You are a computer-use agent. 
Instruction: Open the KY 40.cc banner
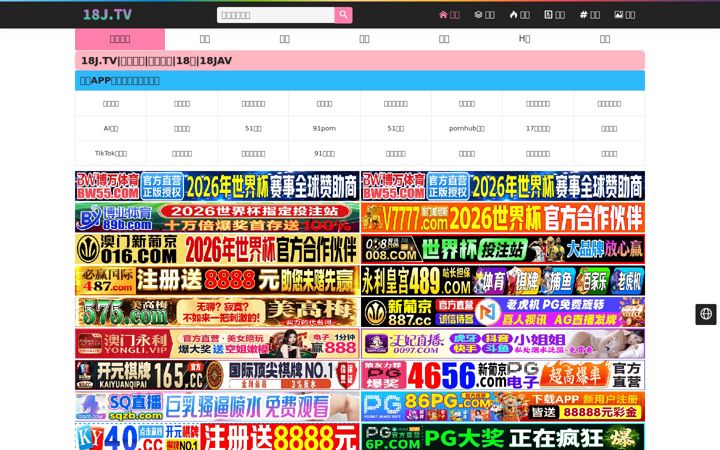point(217,436)
